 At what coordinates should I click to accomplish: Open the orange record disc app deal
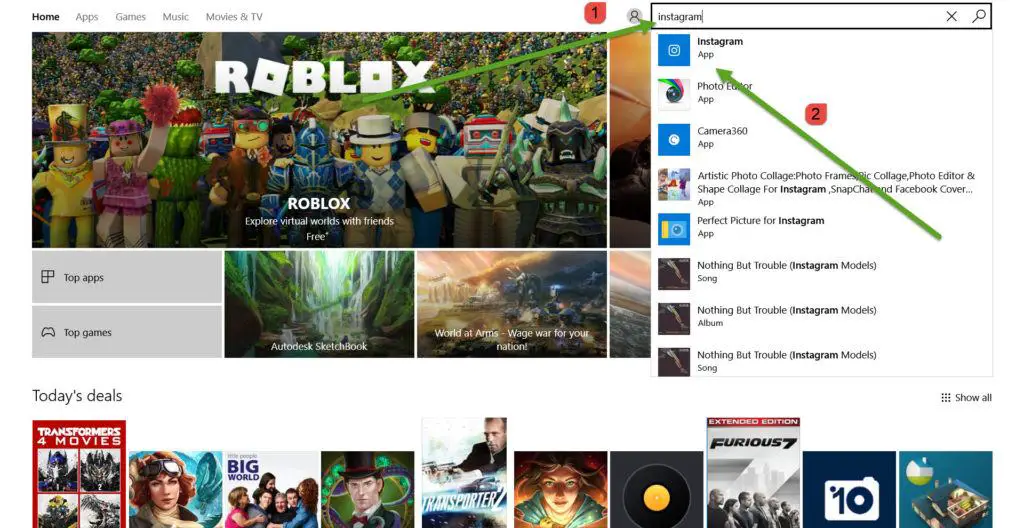point(657,489)
